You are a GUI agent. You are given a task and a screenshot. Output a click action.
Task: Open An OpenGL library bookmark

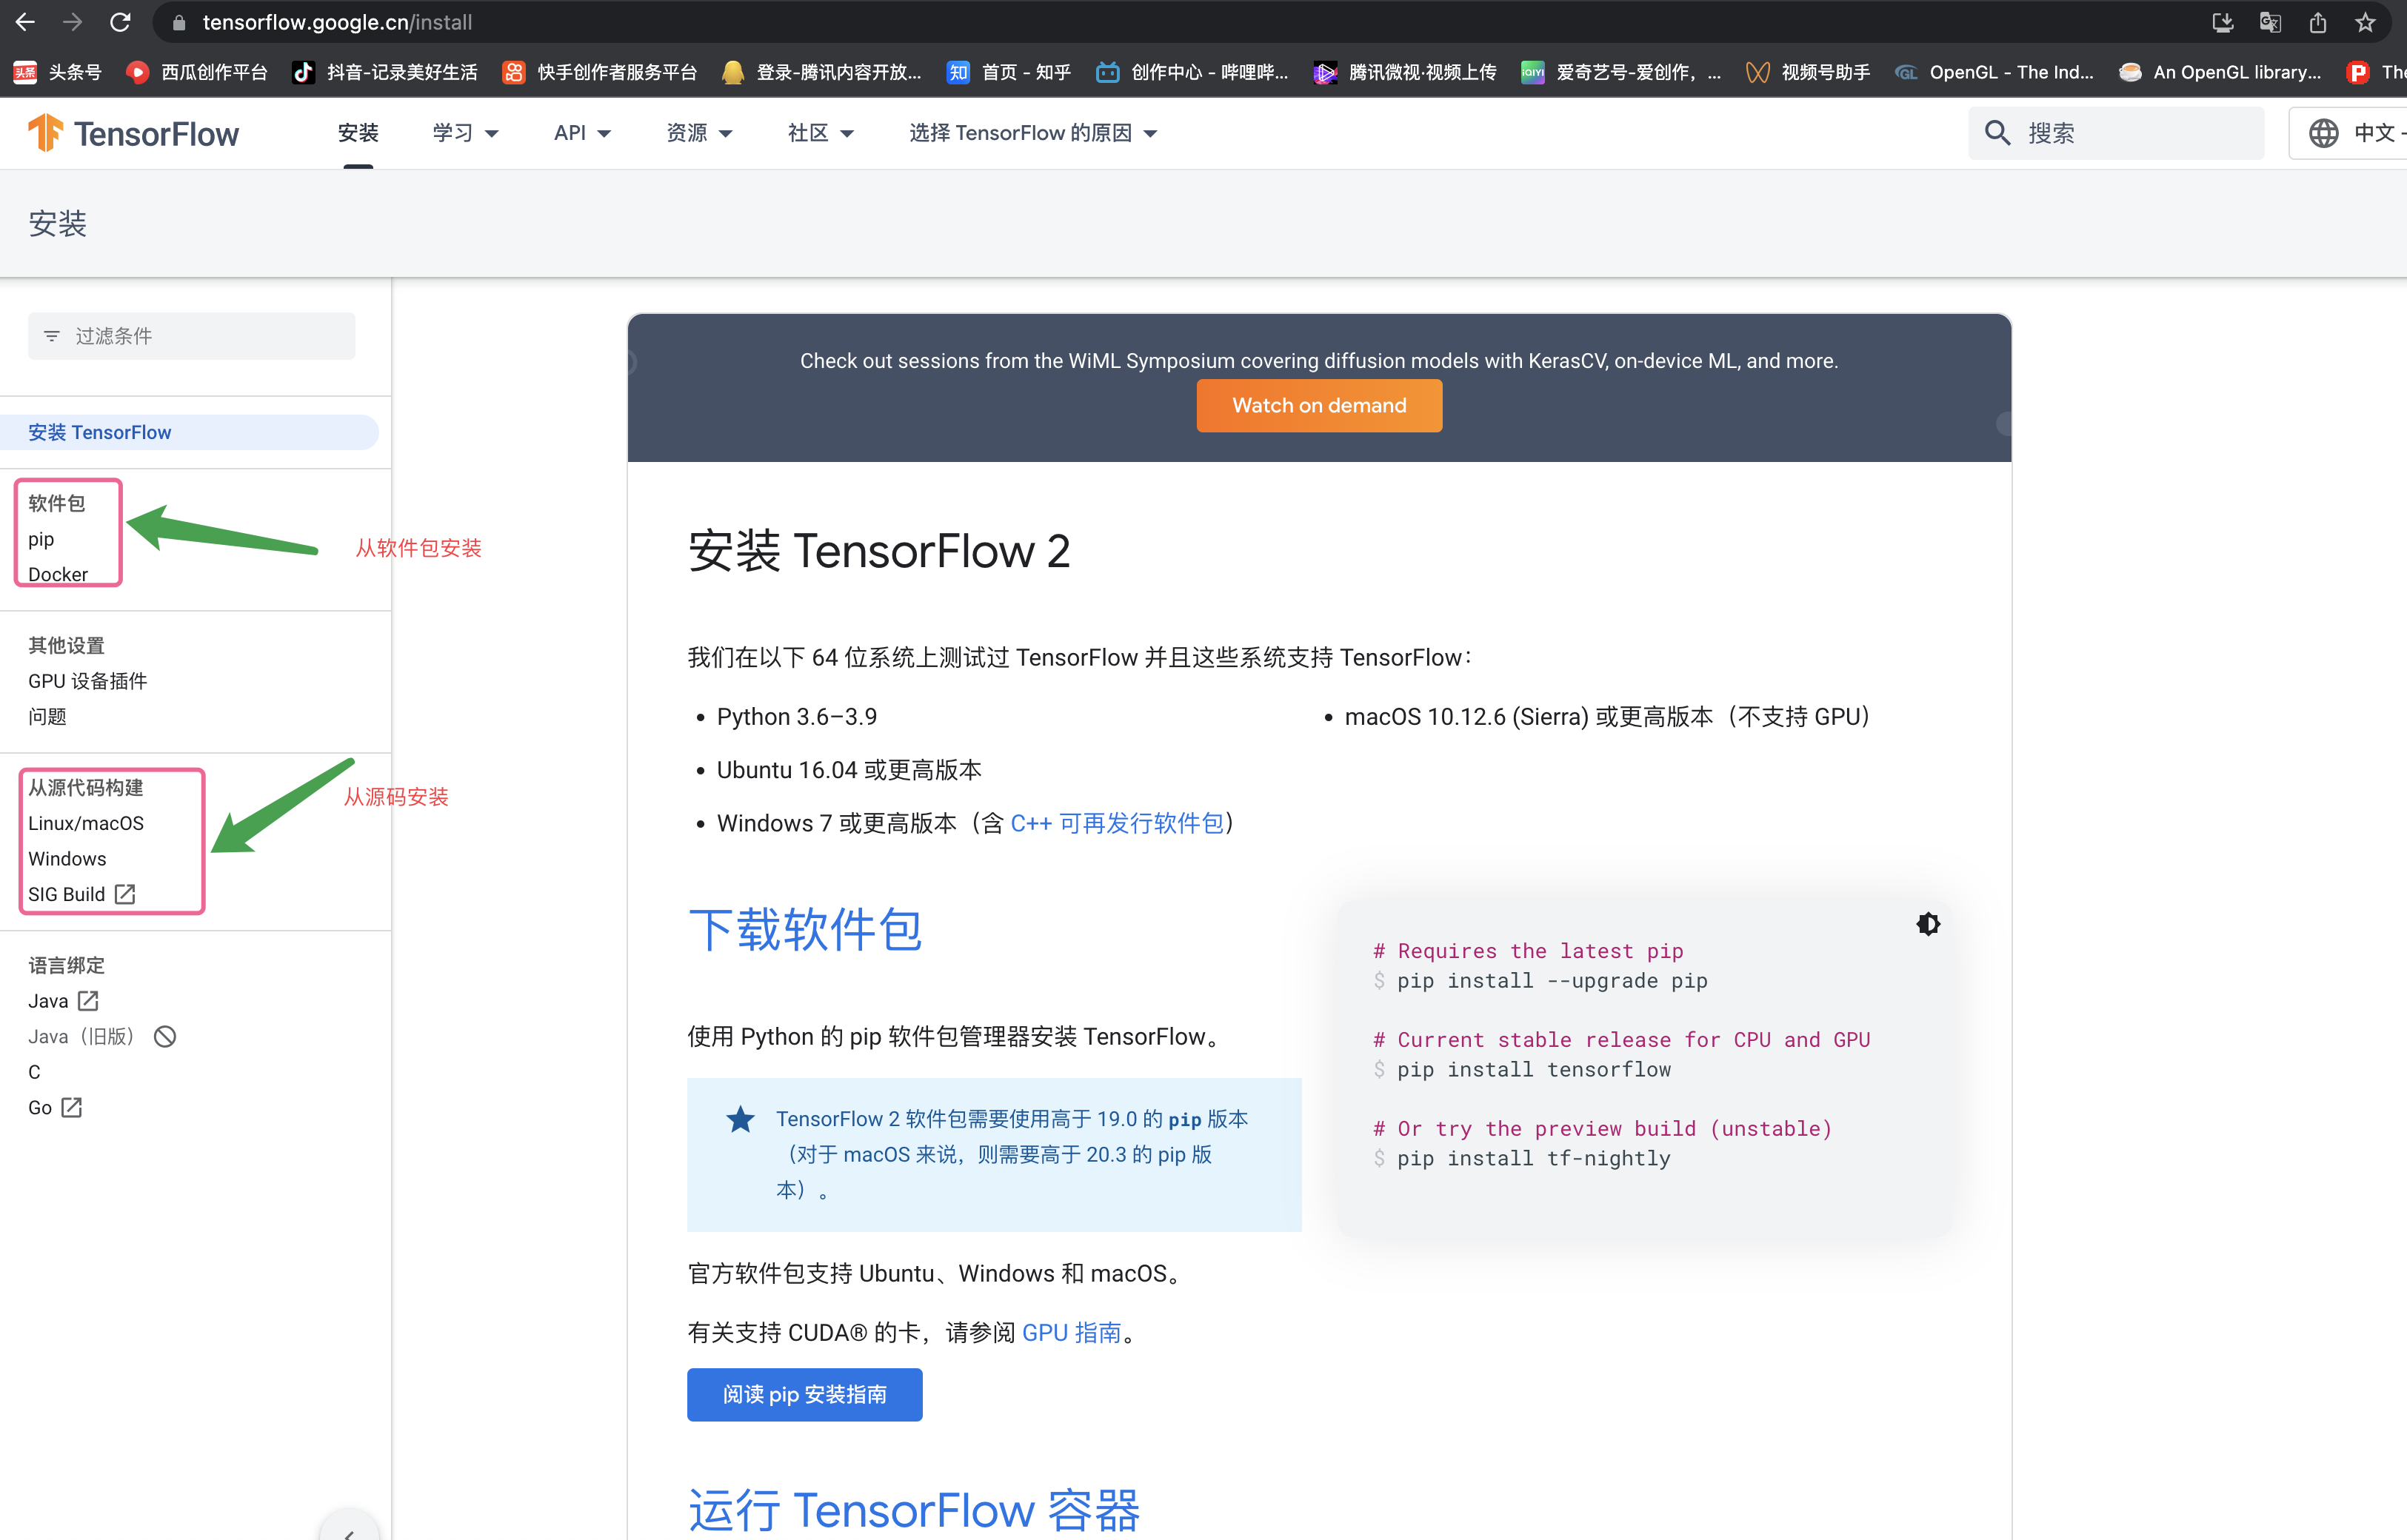(2220, 72)
